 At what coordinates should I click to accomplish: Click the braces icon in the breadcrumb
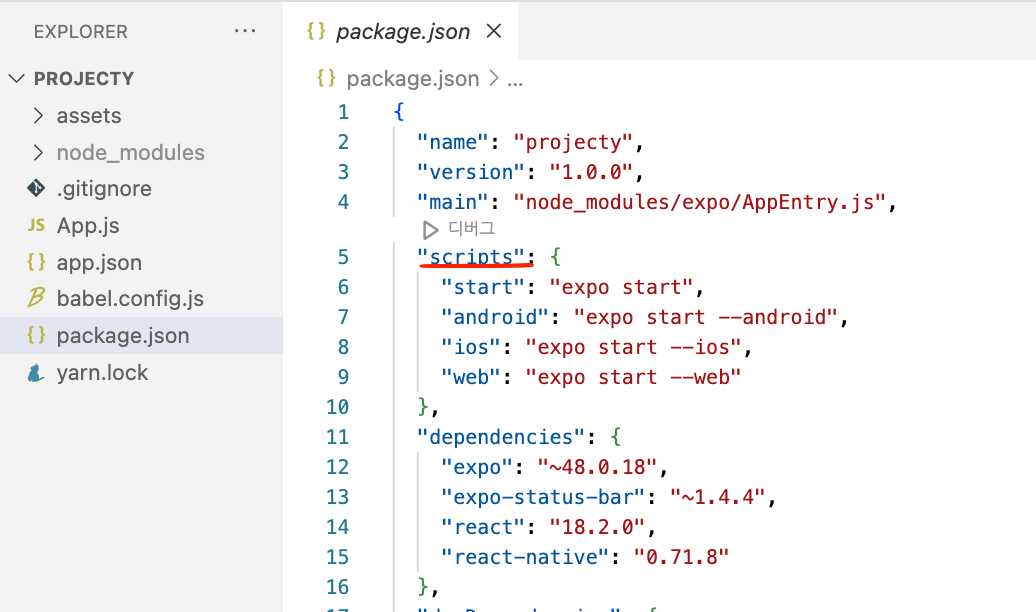(x=326, y=78)
